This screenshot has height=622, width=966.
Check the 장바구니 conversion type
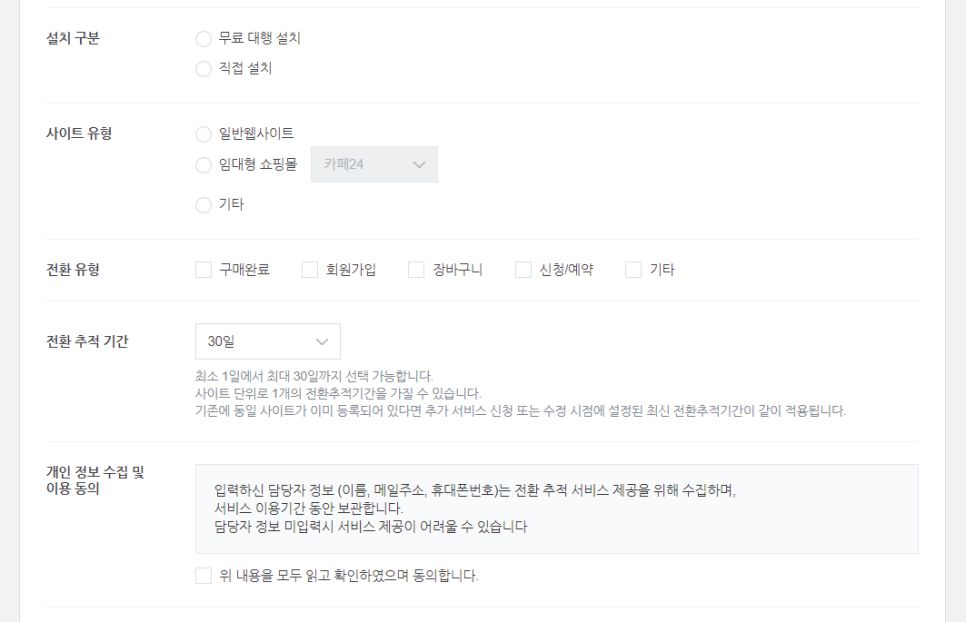coord(416,270)
